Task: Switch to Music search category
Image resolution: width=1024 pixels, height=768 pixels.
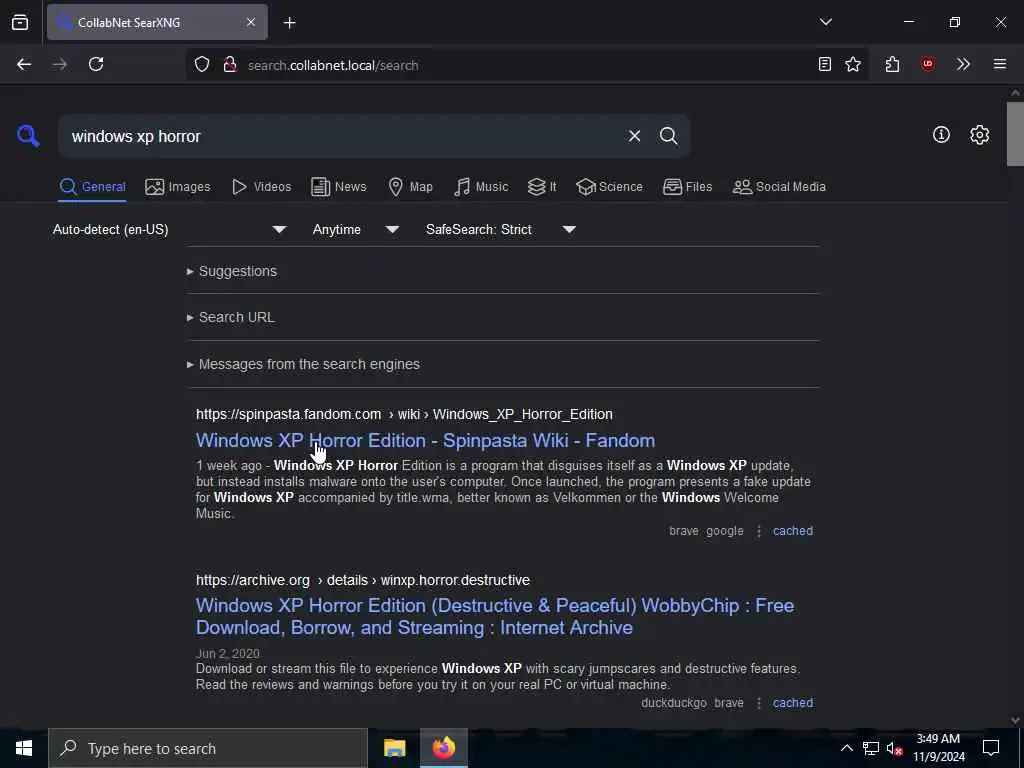Action: click(481, 187)
